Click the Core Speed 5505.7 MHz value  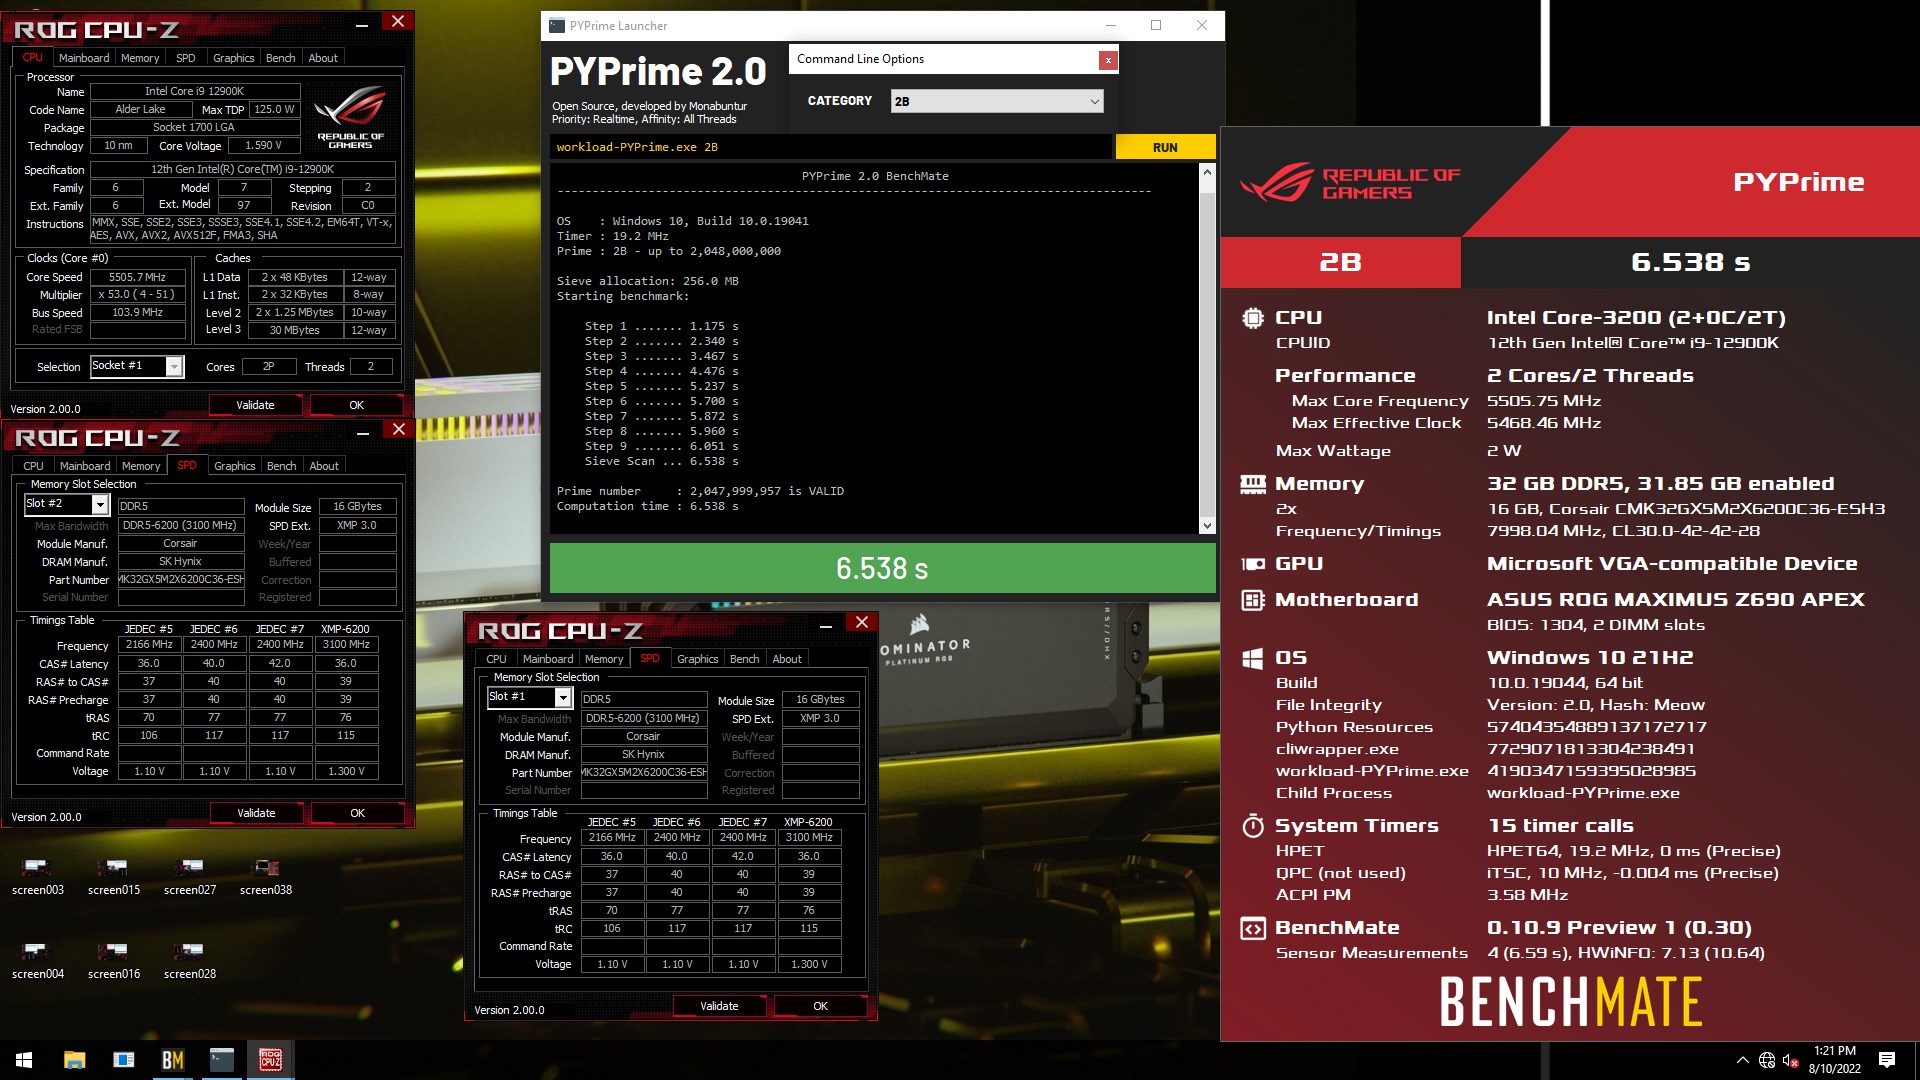click(x=138, y=277)
